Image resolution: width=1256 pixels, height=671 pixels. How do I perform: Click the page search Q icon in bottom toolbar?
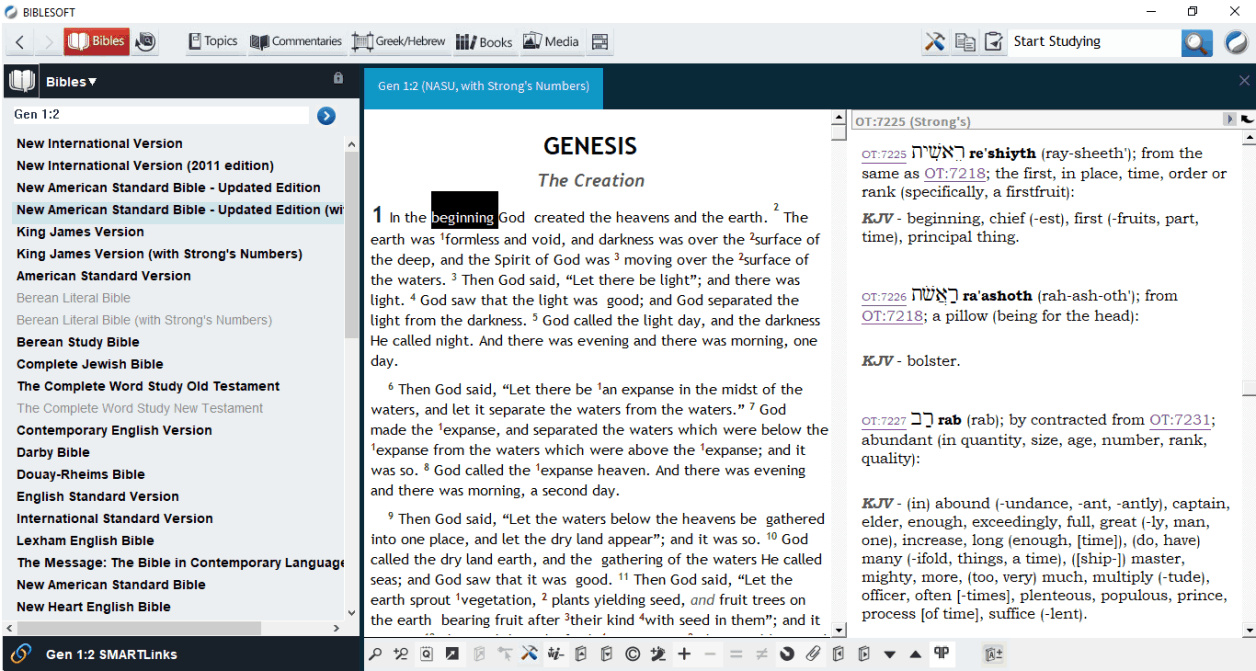[x=427, y=654]
